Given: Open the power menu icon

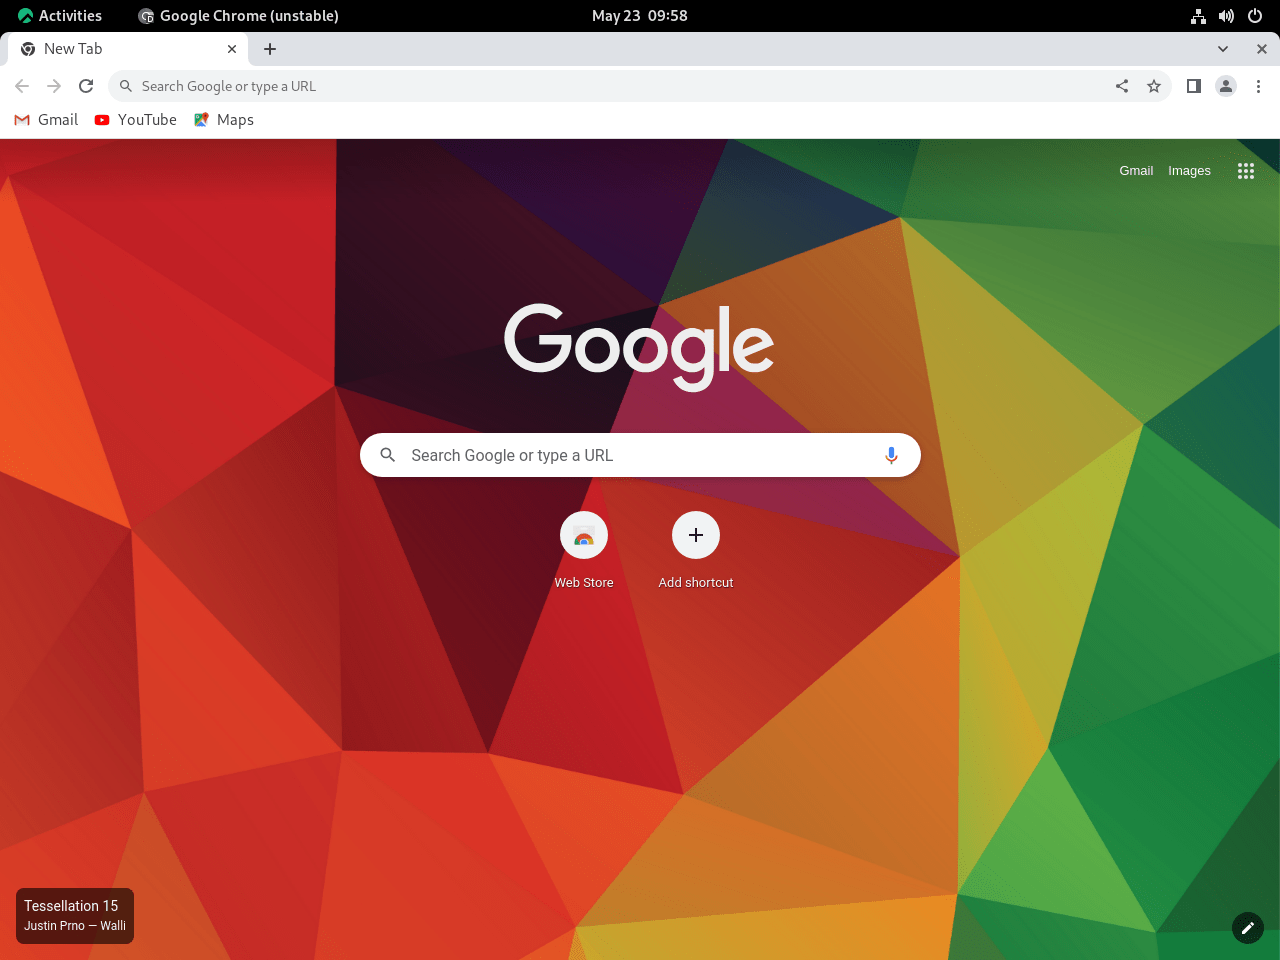Looking at the screenshot, I should click(1255, 16).
